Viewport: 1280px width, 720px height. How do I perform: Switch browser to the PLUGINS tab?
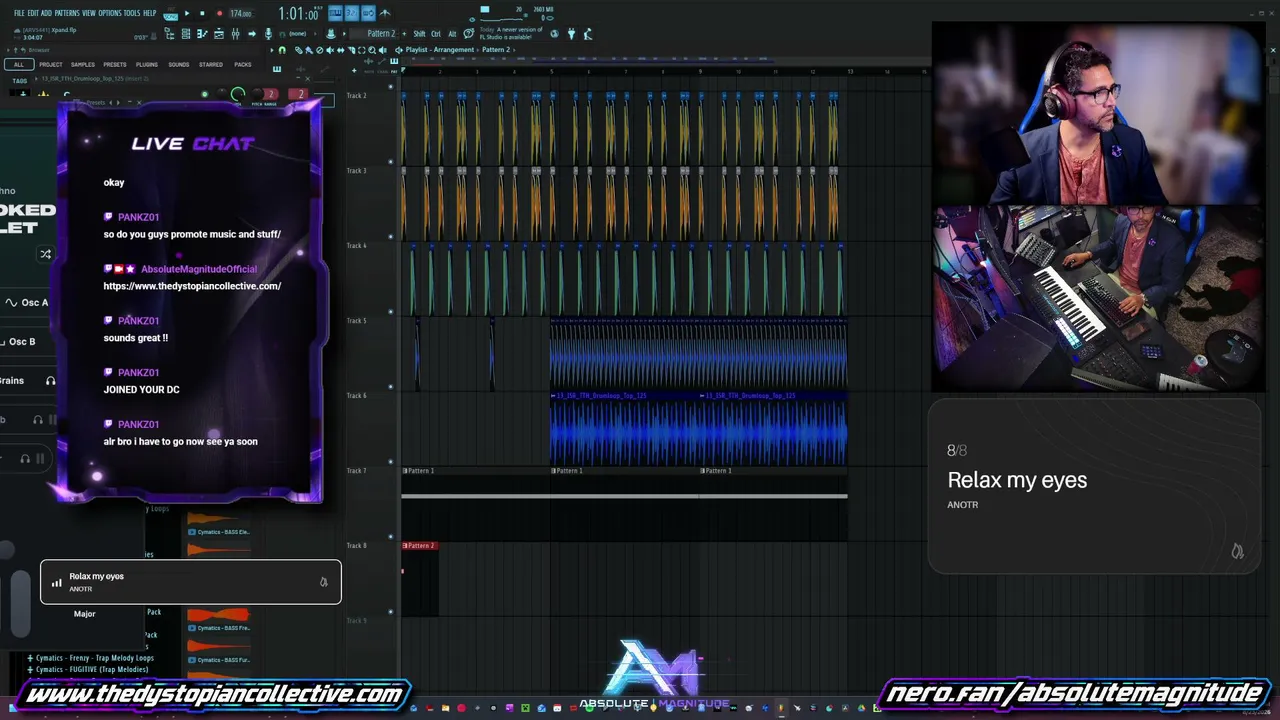pyautogui.click(x=147, y=64)
